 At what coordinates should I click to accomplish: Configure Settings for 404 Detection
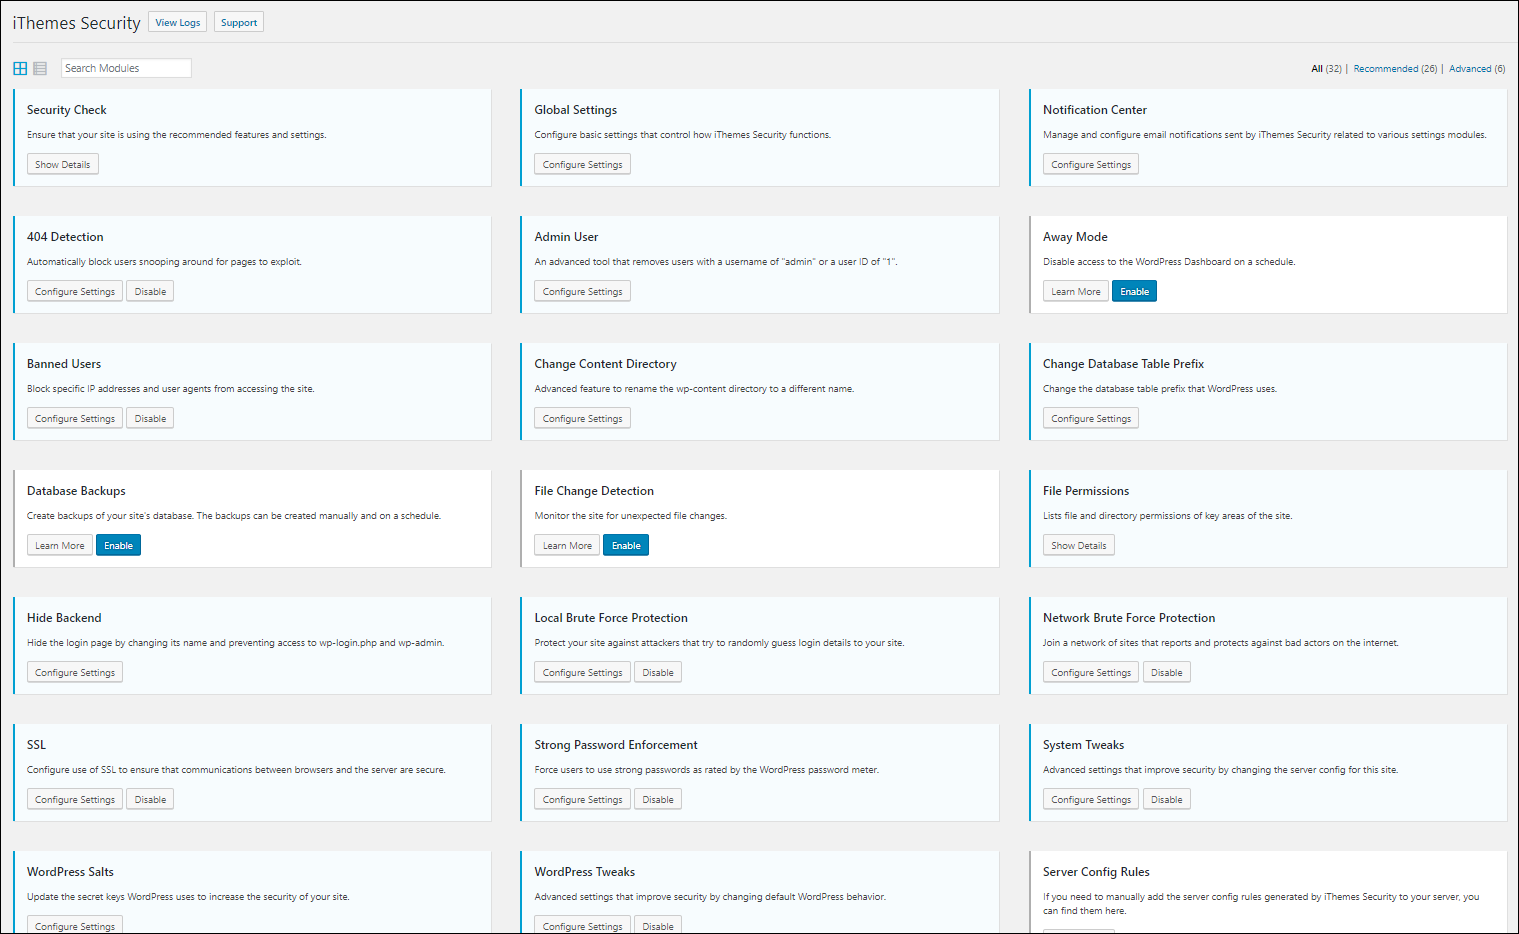click(75, 291)
